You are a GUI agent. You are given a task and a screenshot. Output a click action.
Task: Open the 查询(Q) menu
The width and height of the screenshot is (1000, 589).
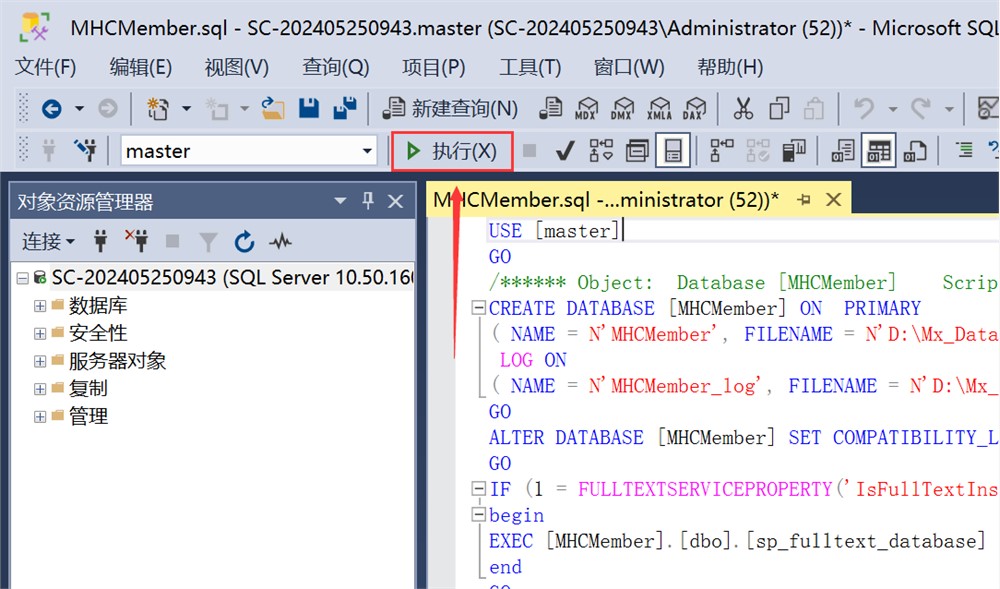click(x=336, y=67)
